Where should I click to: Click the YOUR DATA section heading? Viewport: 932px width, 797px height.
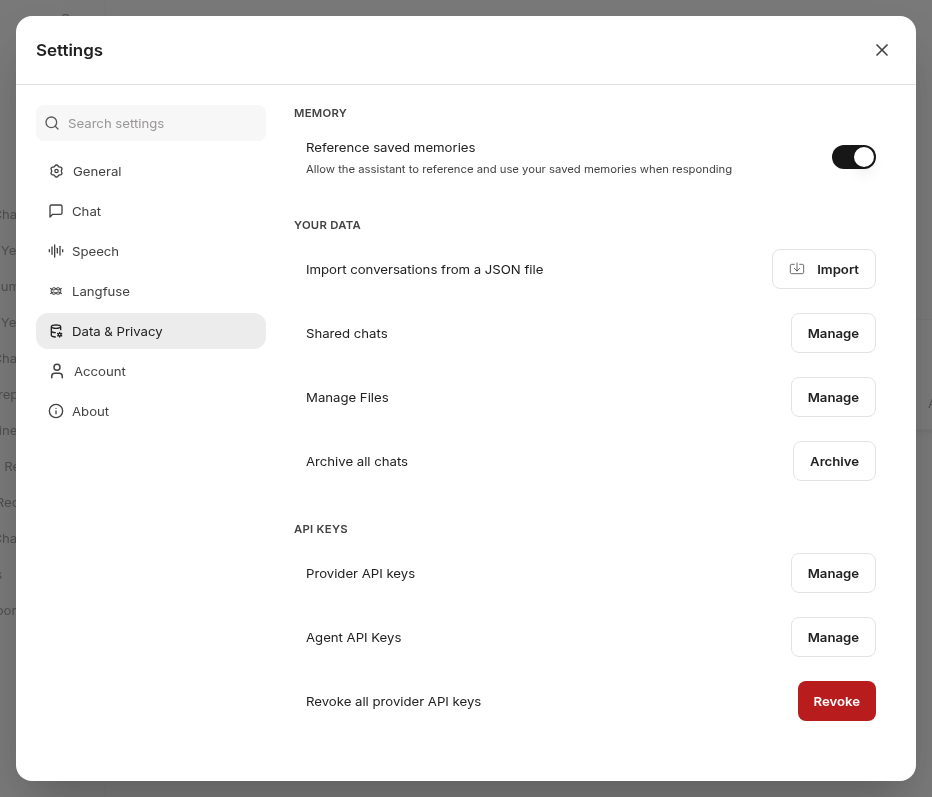328,225
